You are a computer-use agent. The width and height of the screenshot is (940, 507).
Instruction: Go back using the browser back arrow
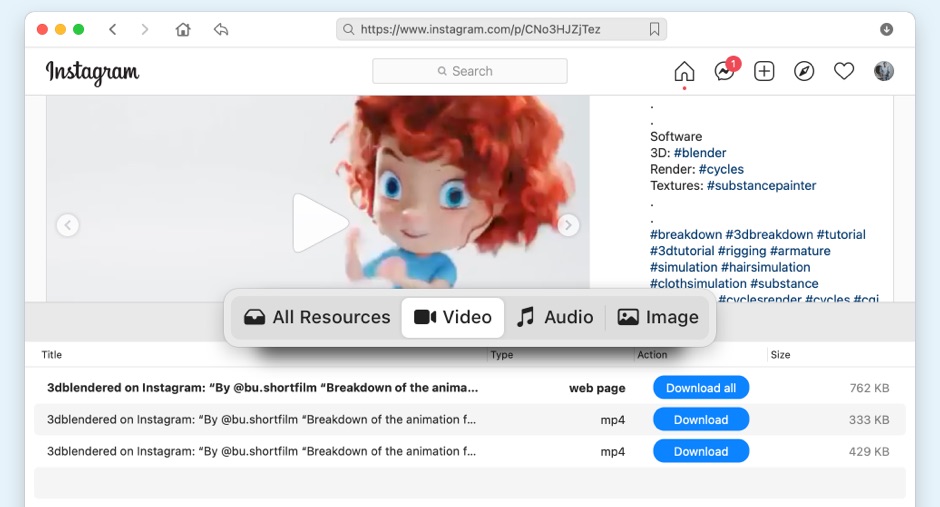[x=112, y=29]
